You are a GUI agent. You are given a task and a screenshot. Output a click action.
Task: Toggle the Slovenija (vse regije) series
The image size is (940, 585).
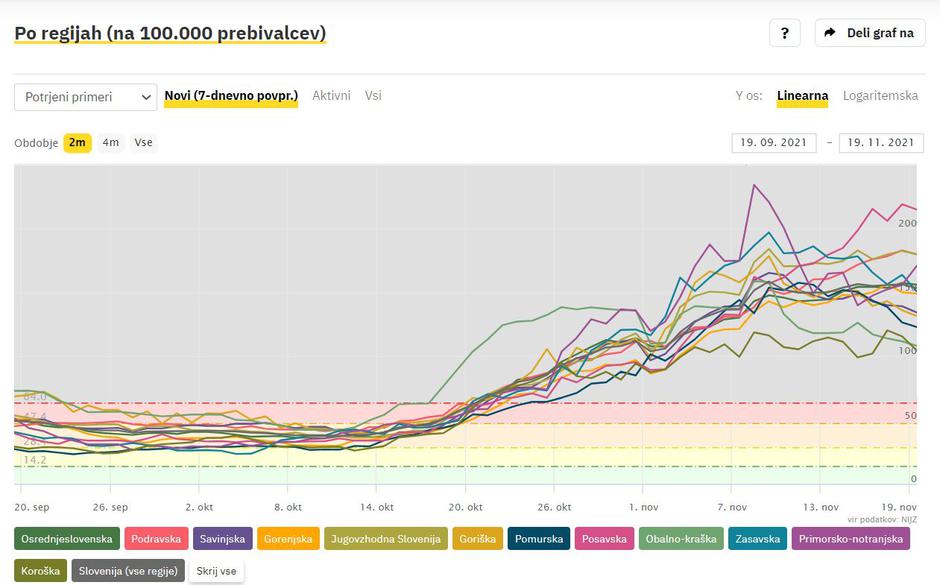127,571
